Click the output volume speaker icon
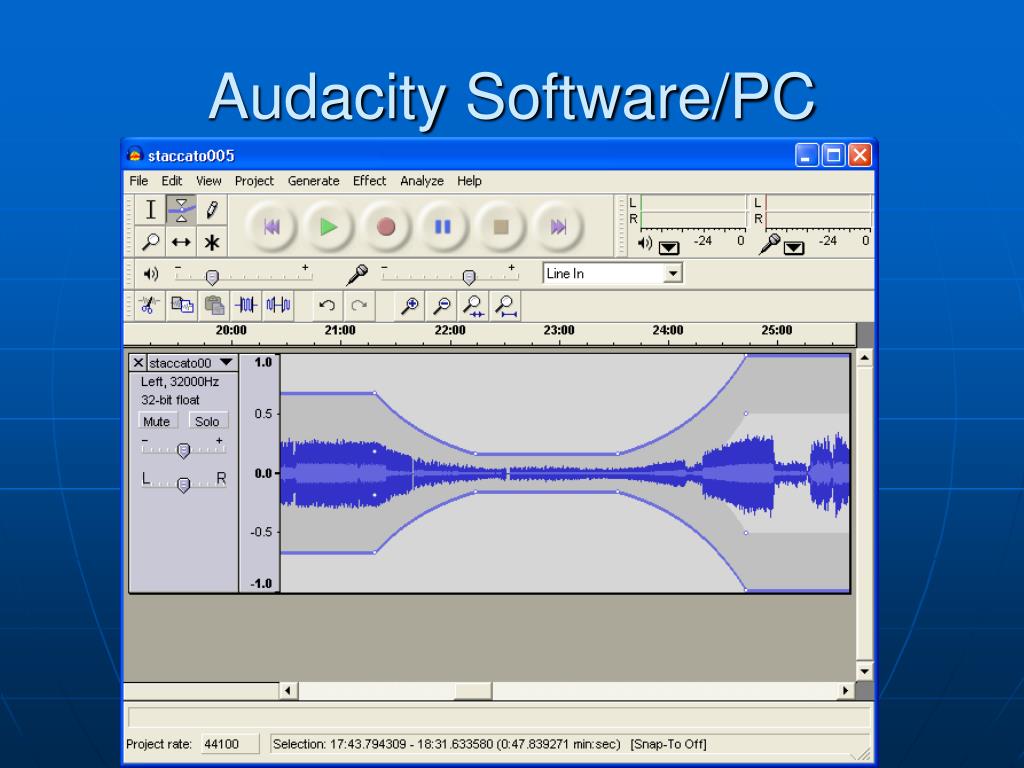 pos(151,274)
